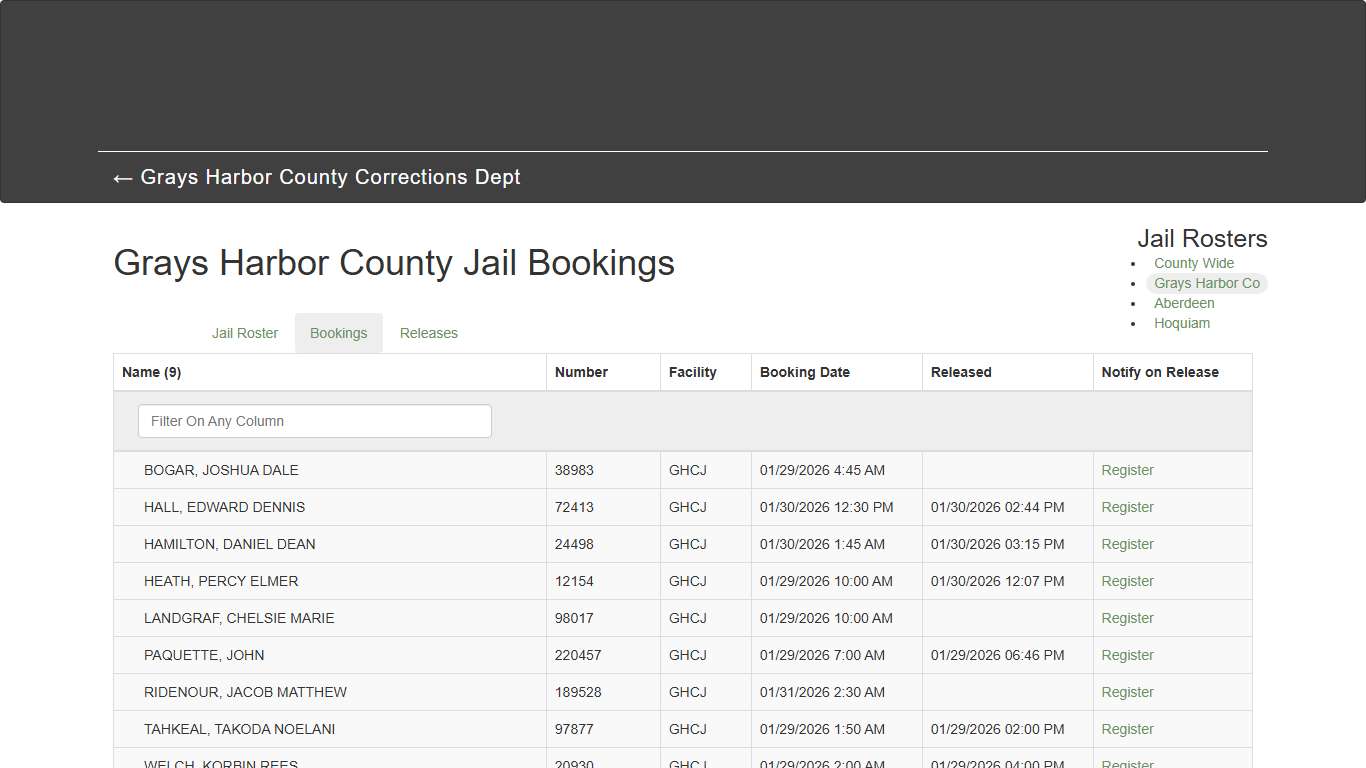Select the booking entry for PAQUETTE, JOHN
Image resolution: width=1366 pixels, height=768 pixels.
[x=204, y=655]
